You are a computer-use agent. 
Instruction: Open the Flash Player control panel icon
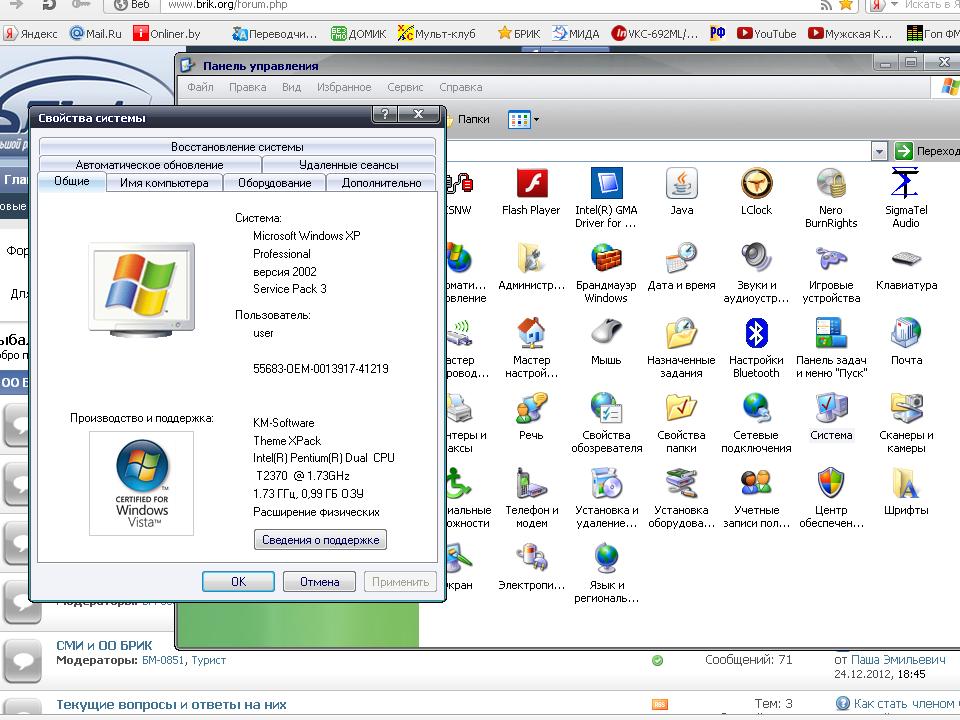pyautogui.click(x=531, y=186)
